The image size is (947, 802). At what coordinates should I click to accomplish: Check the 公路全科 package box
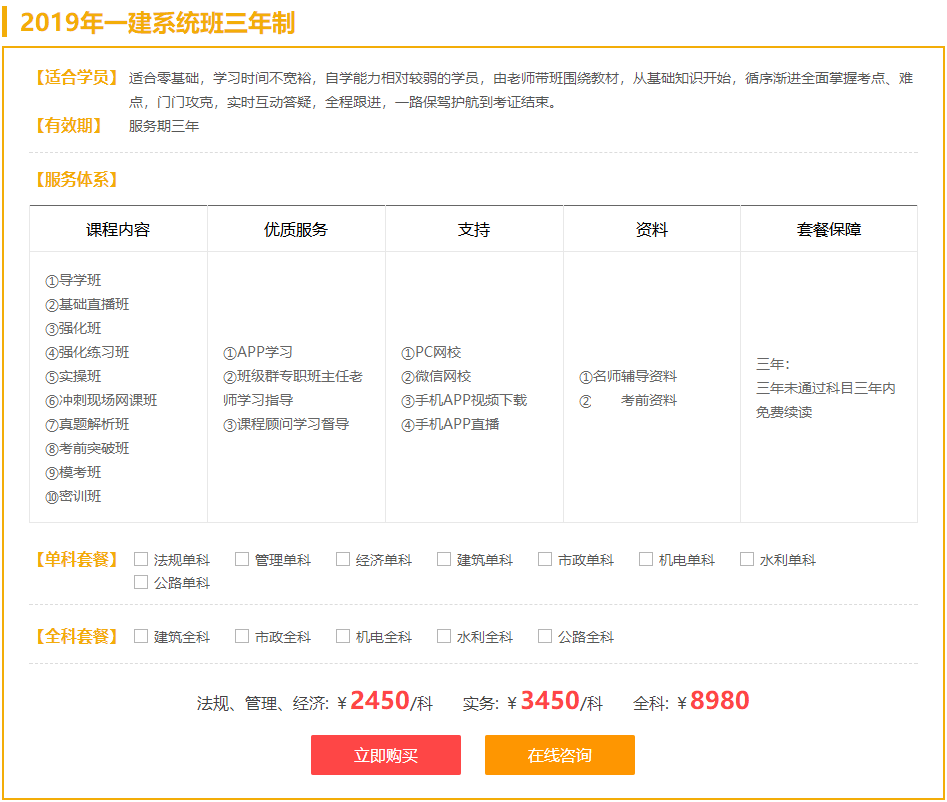tap(545, 636)
